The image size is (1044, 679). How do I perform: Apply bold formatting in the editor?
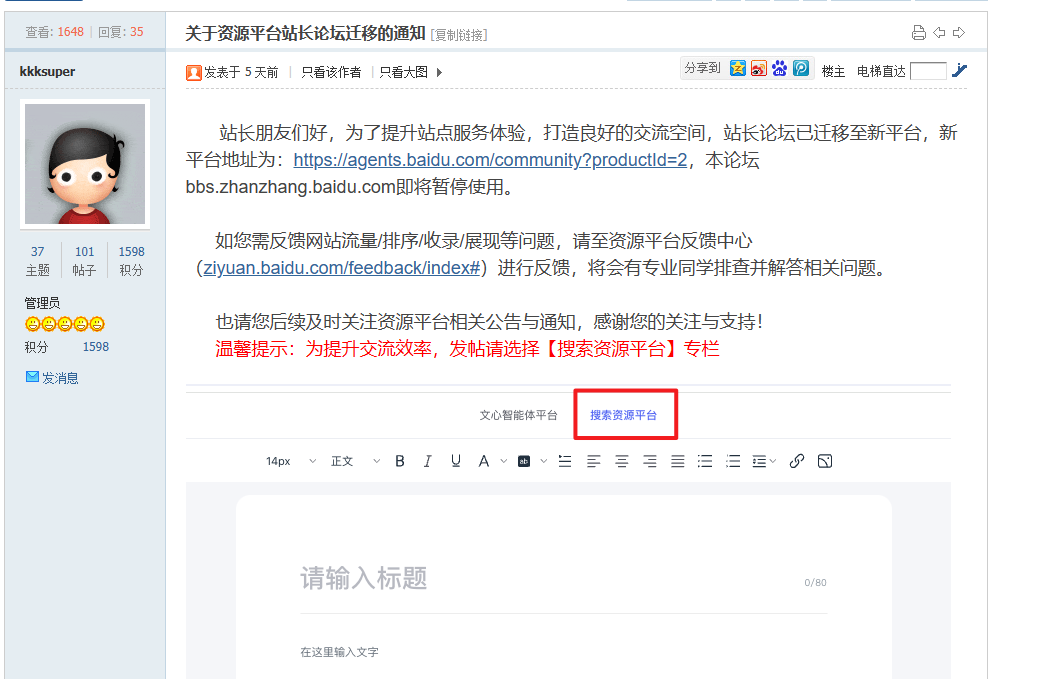click(399, 461)
